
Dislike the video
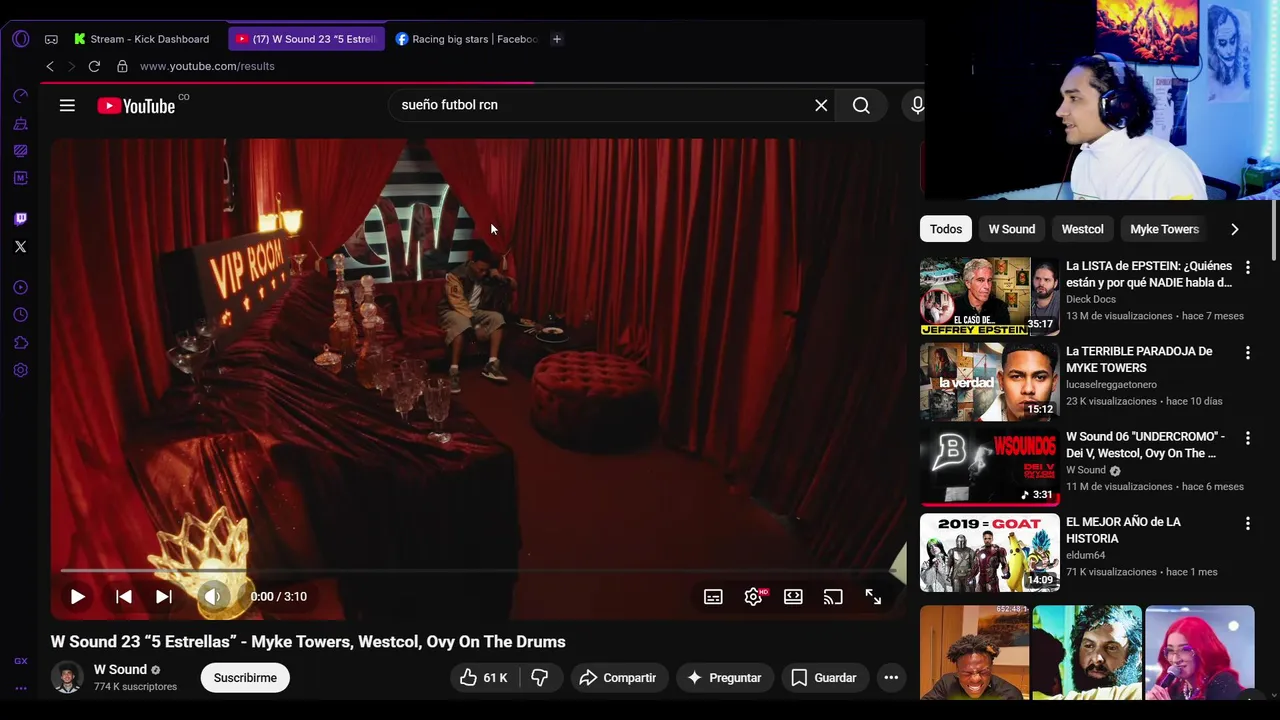click(x=540, y=678)
